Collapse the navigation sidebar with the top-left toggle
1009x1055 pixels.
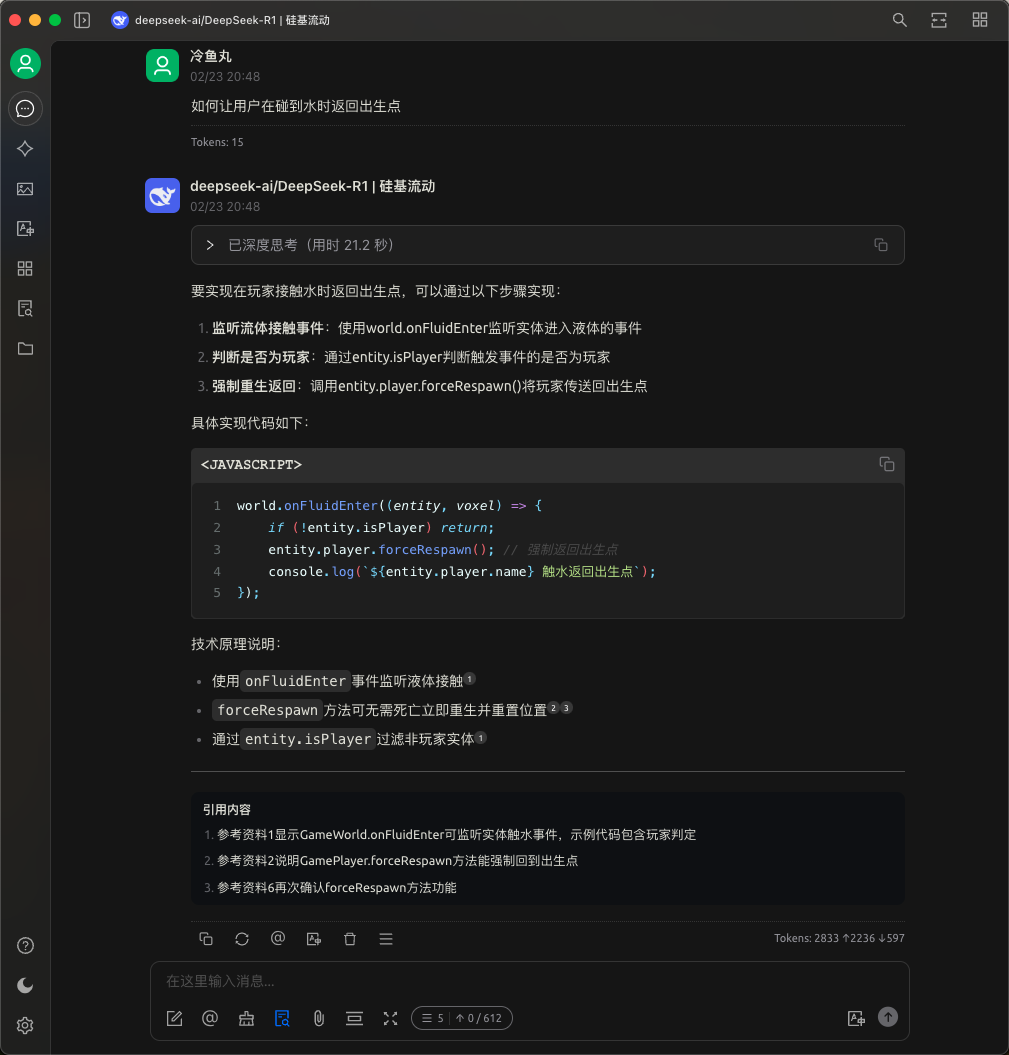[82, 19]
